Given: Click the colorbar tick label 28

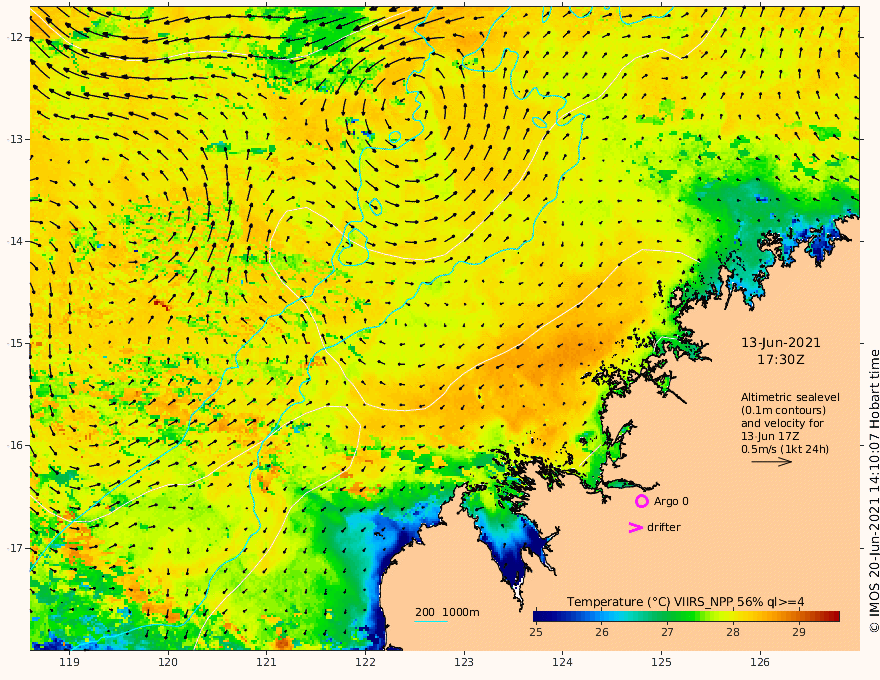Looking at the screenshot, I should (x=732, y=632).
